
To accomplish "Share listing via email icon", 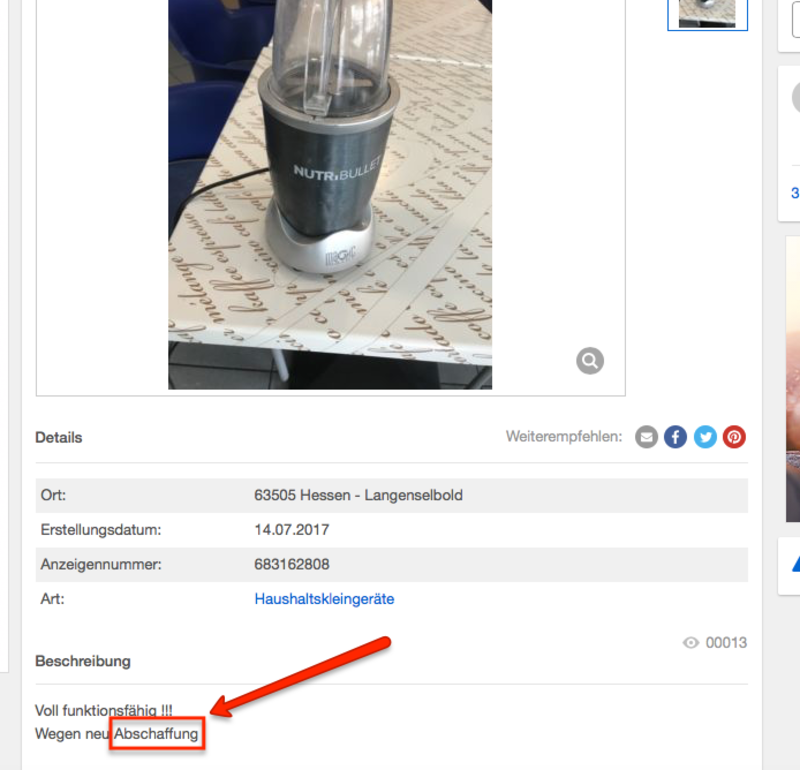I will 646,437.
